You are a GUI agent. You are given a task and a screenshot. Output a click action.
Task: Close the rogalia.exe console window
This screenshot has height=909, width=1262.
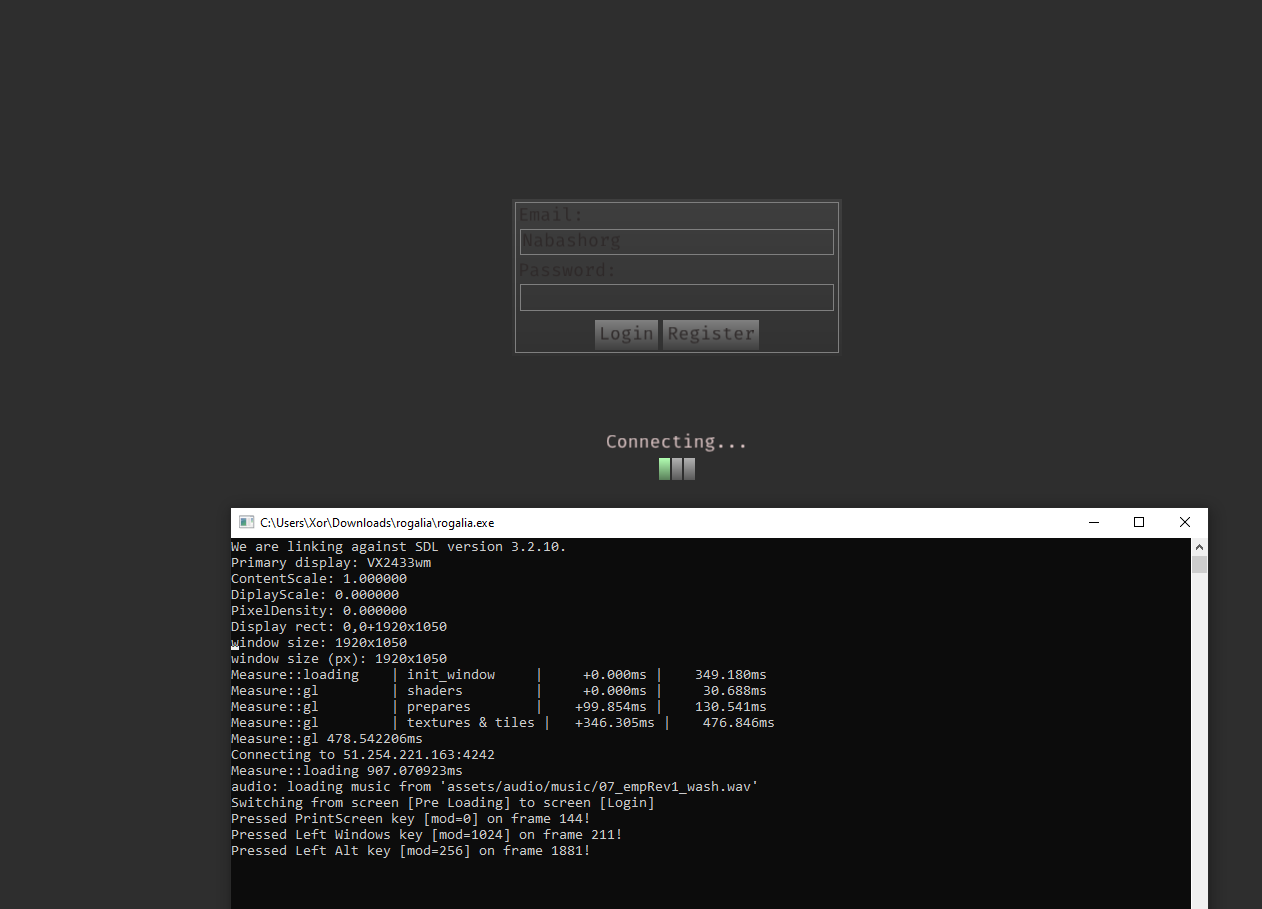(1185, 522)
